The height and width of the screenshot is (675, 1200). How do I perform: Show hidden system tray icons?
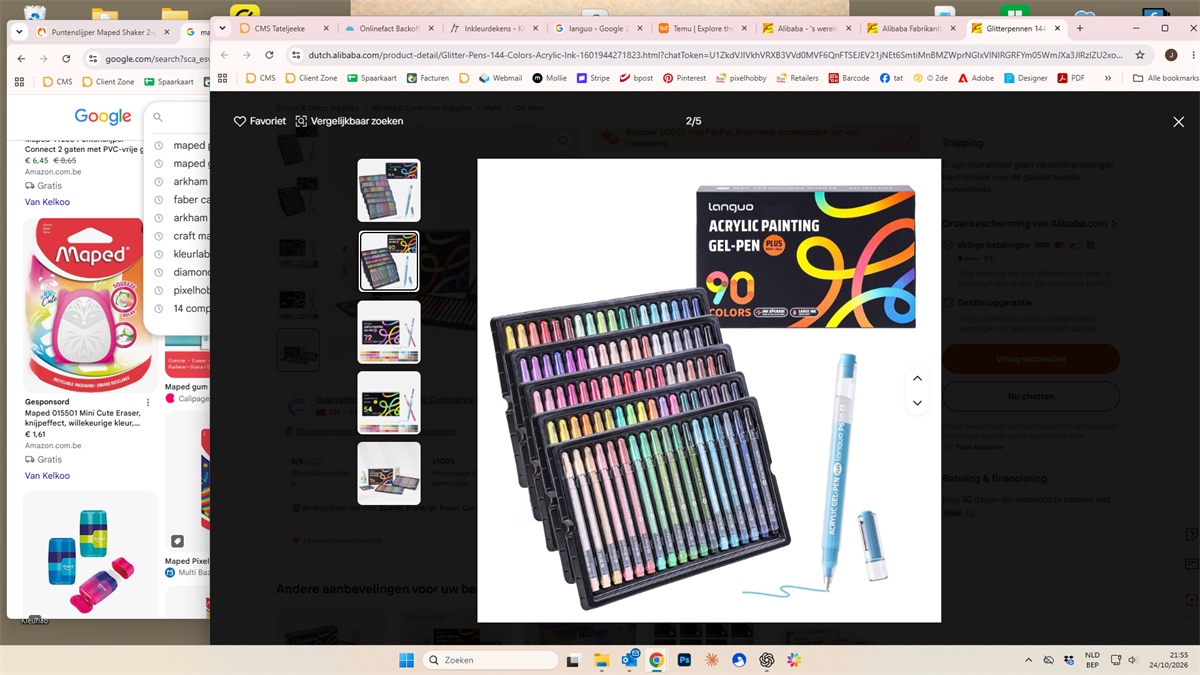1029,660
